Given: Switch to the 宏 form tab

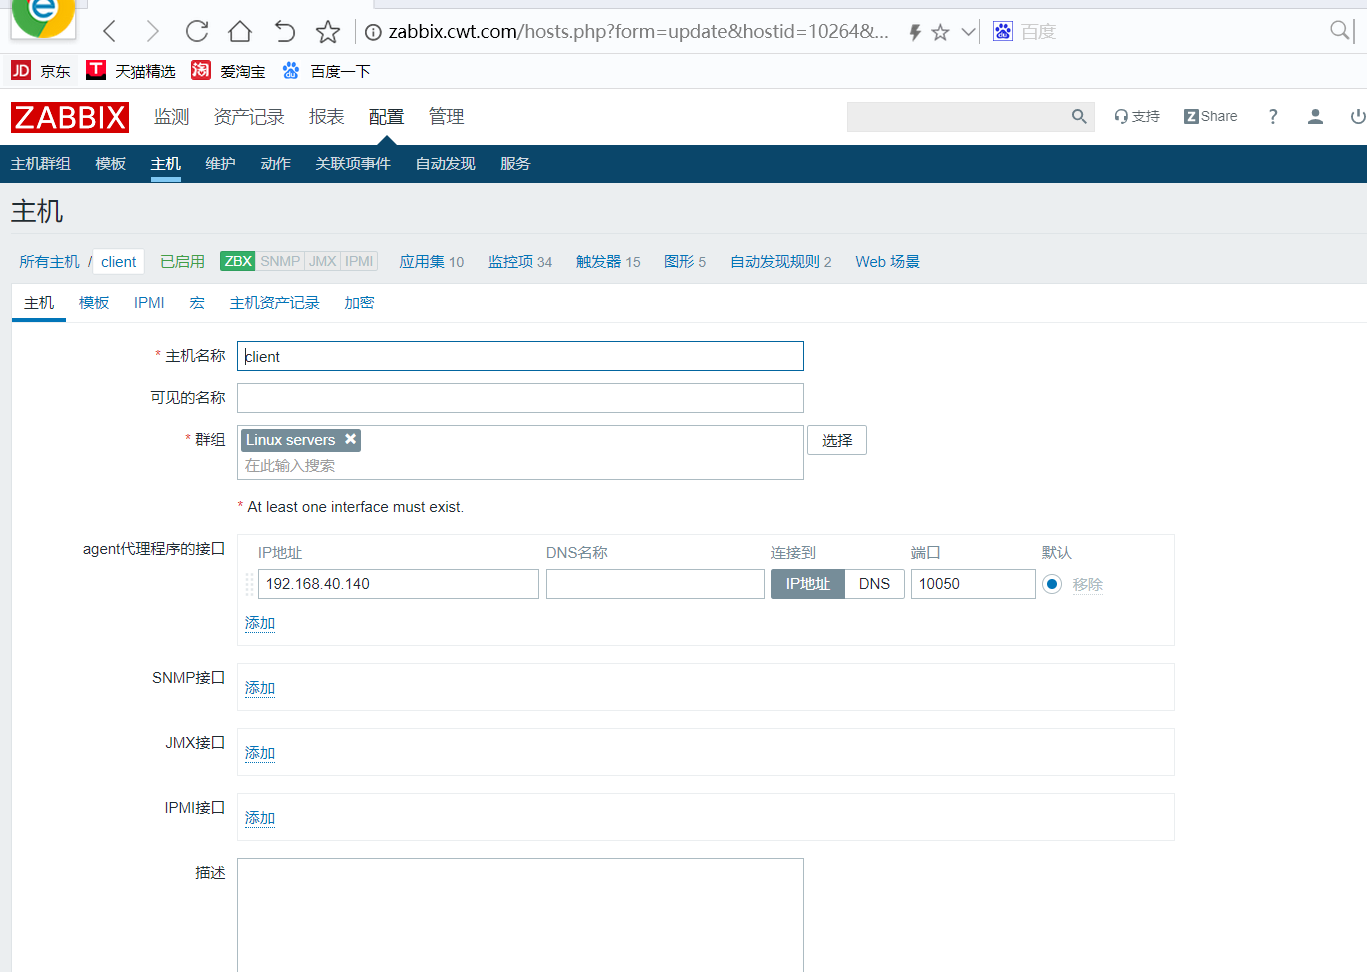Looking at the screenshot, I should 197,303.
